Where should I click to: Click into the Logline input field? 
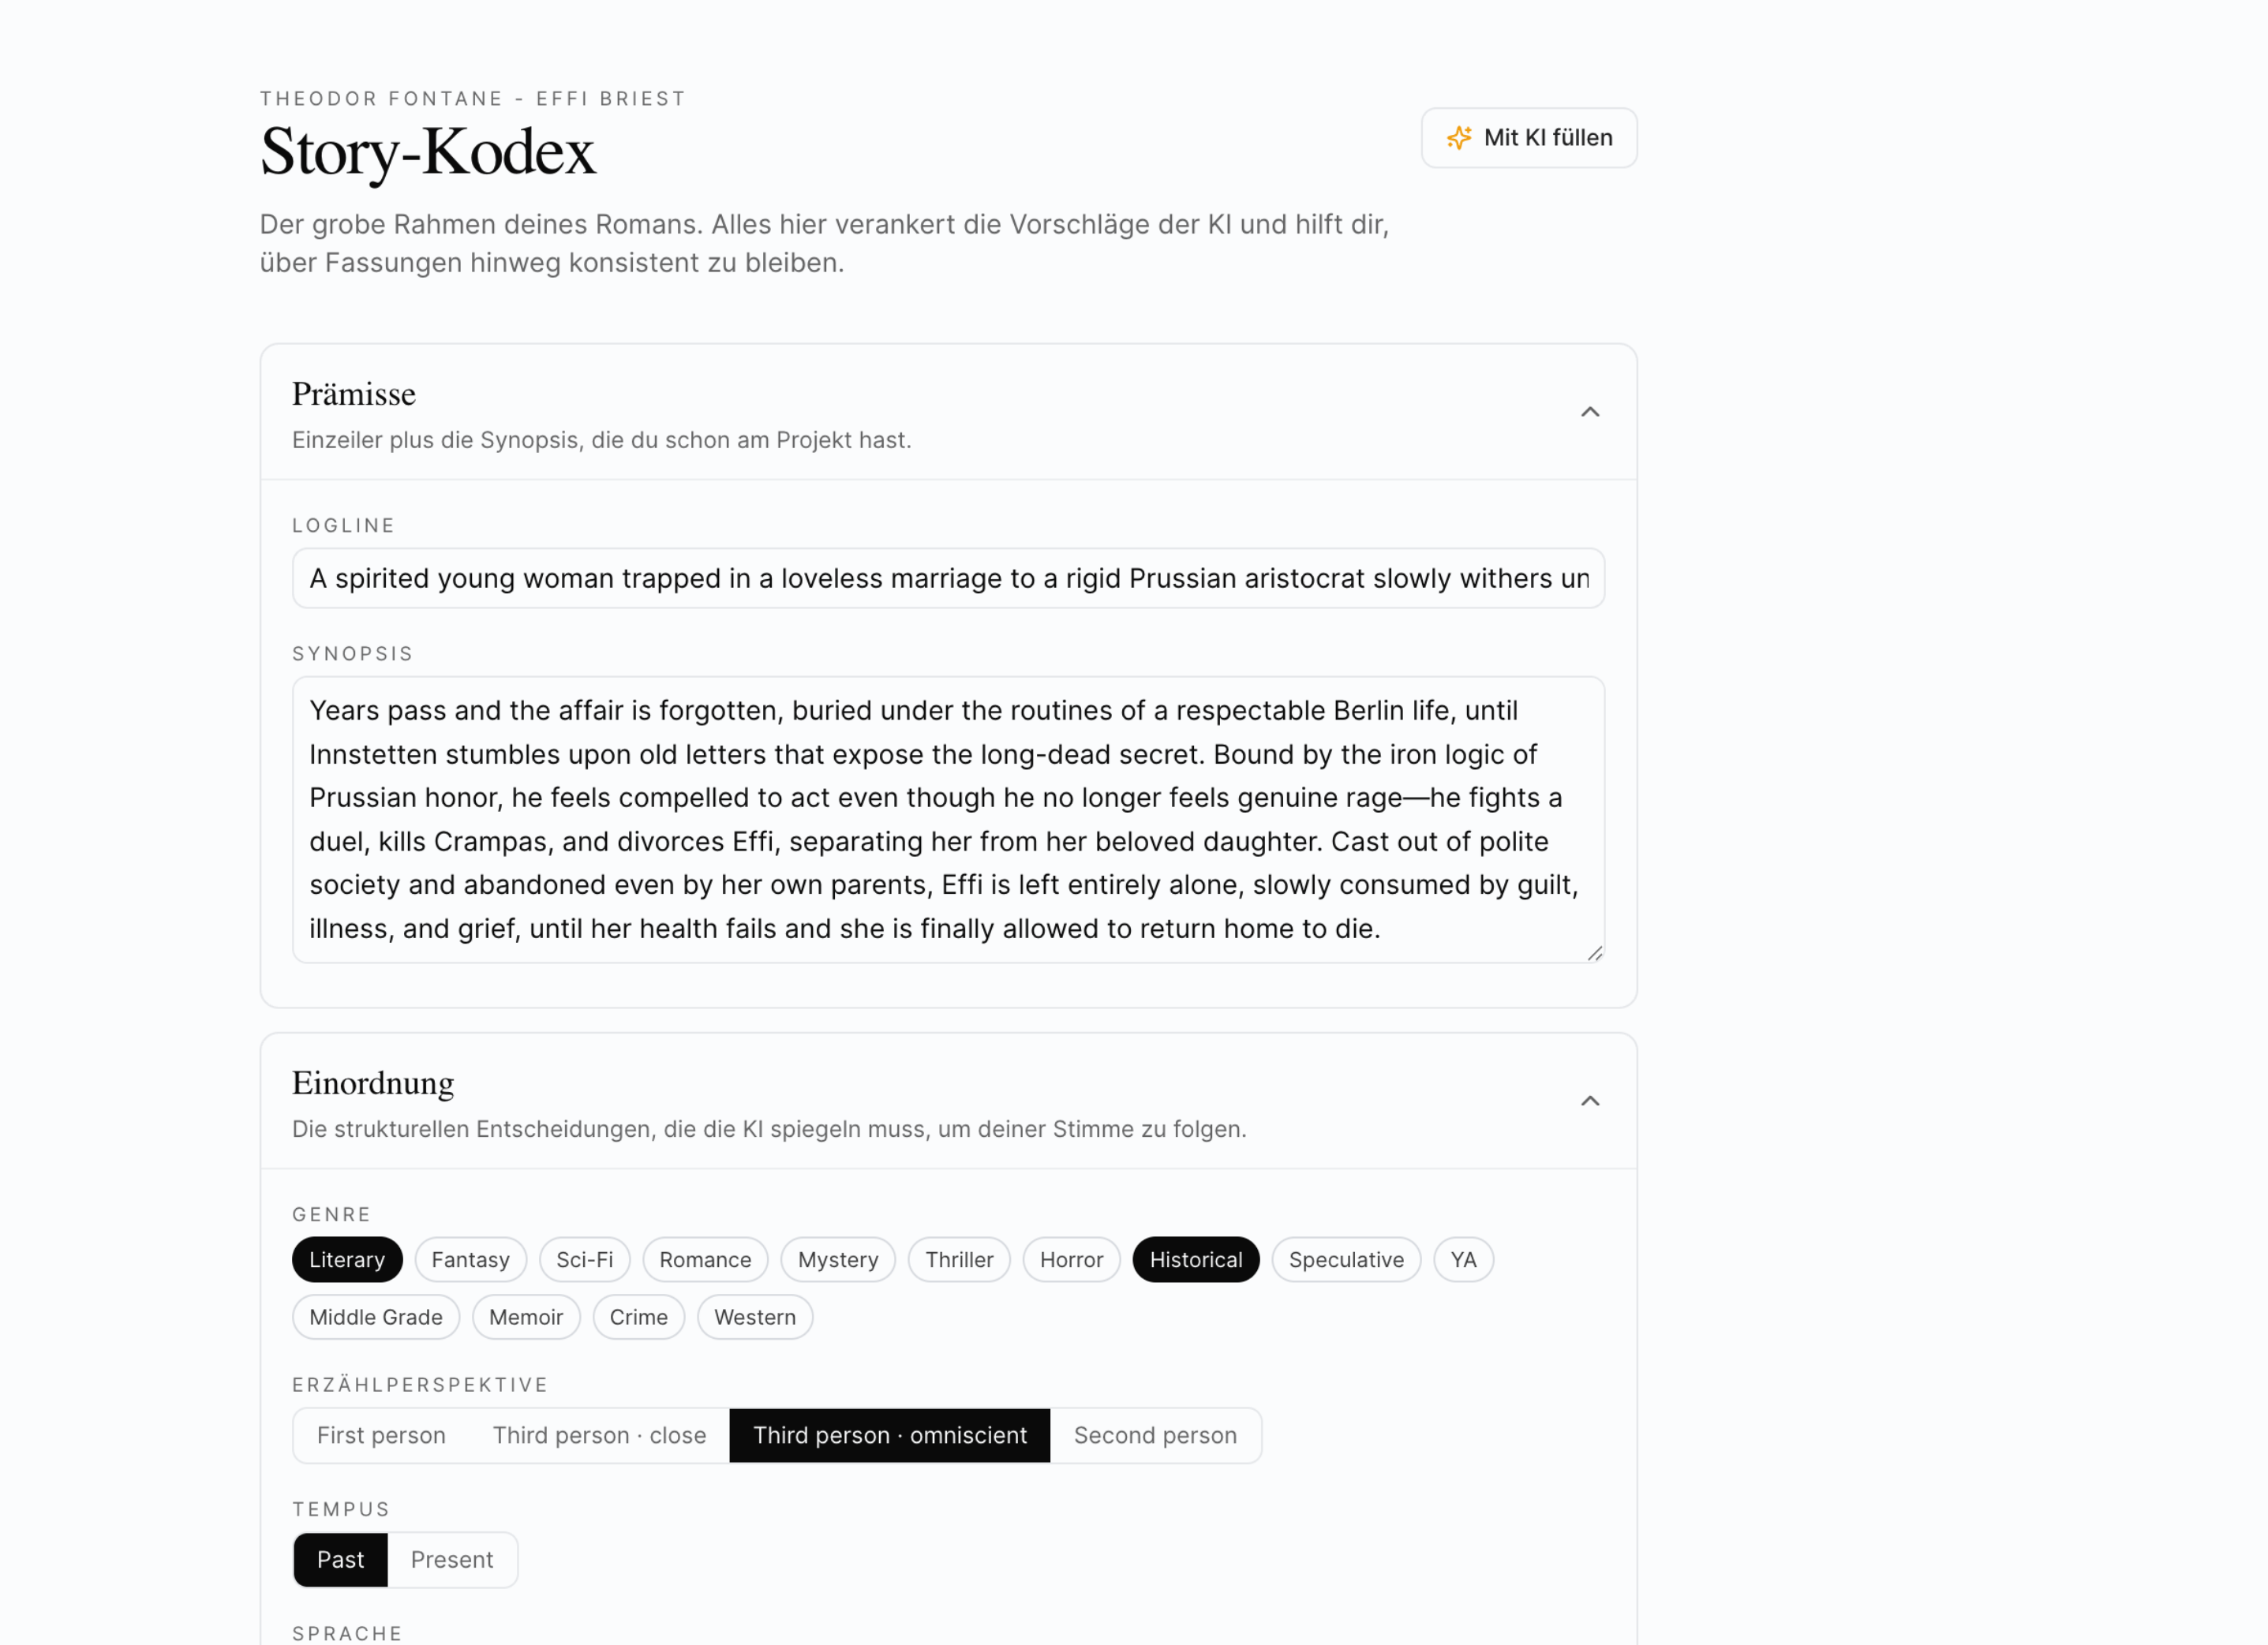point(947,578)
